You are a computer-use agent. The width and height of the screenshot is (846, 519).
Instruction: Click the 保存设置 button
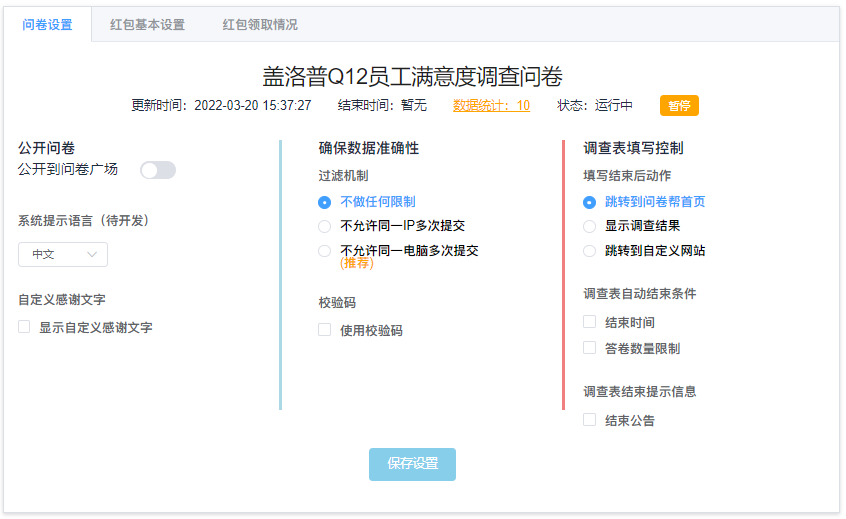pyautogui.click(x=412, y=464)
